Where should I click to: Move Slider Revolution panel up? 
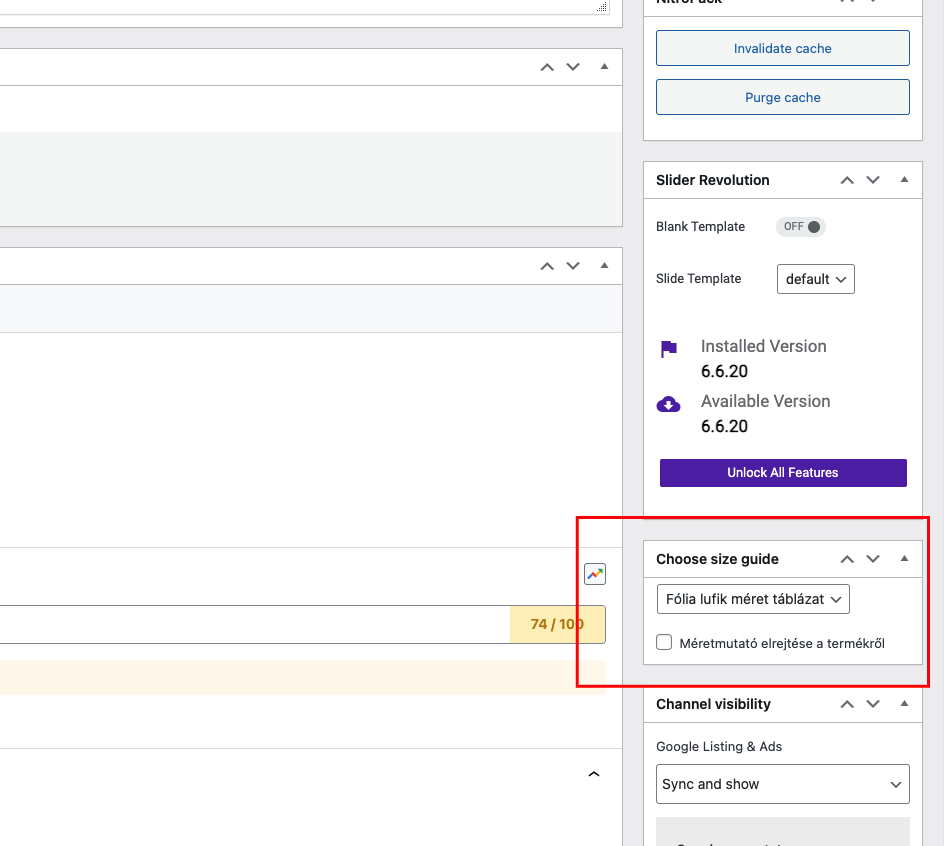click(x=847, y=180)
